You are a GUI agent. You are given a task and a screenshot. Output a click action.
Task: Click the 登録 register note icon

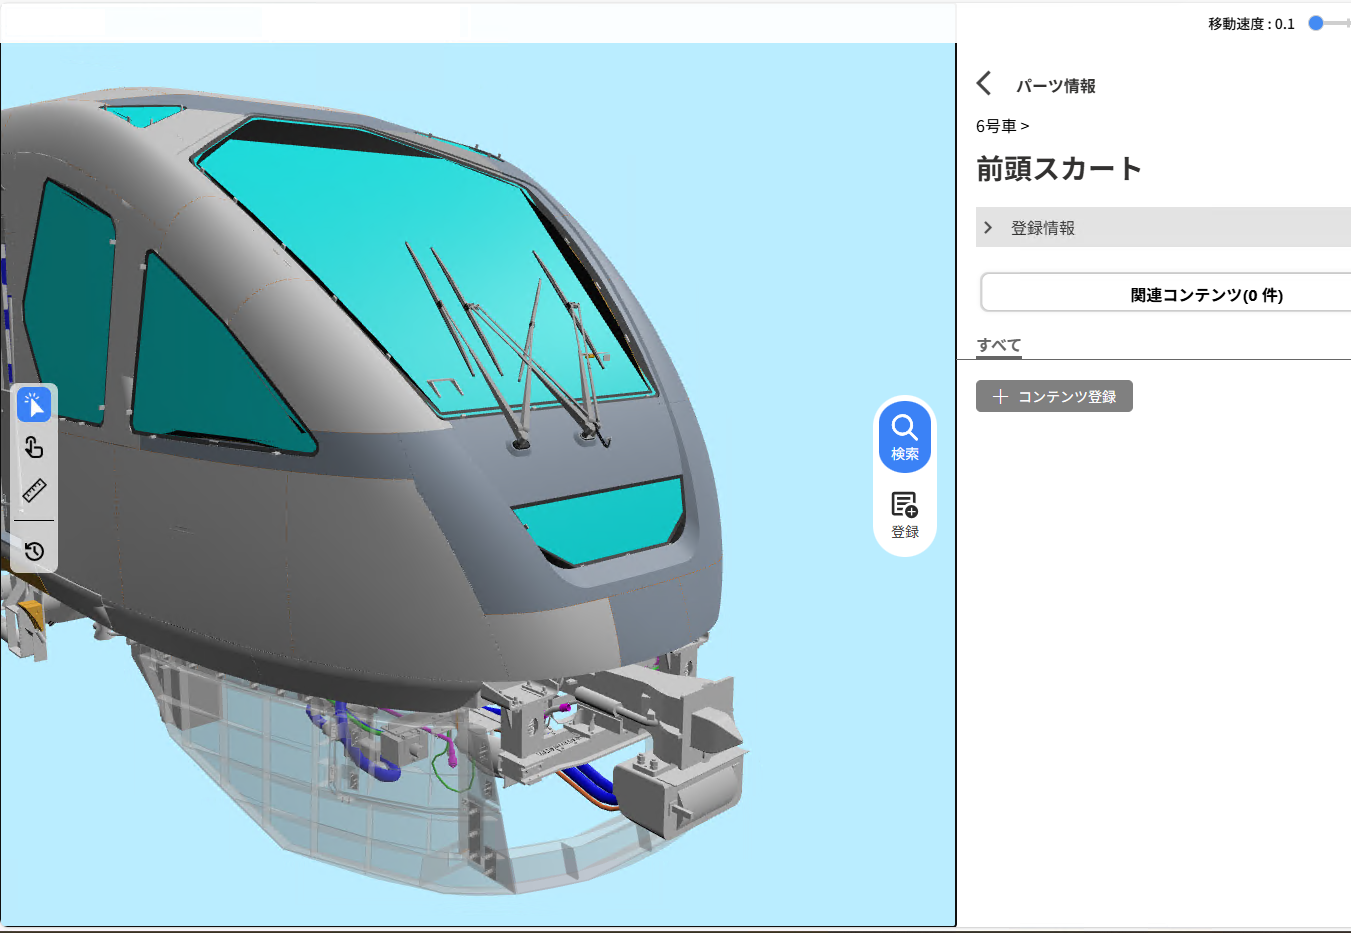[x=905, y=514]
